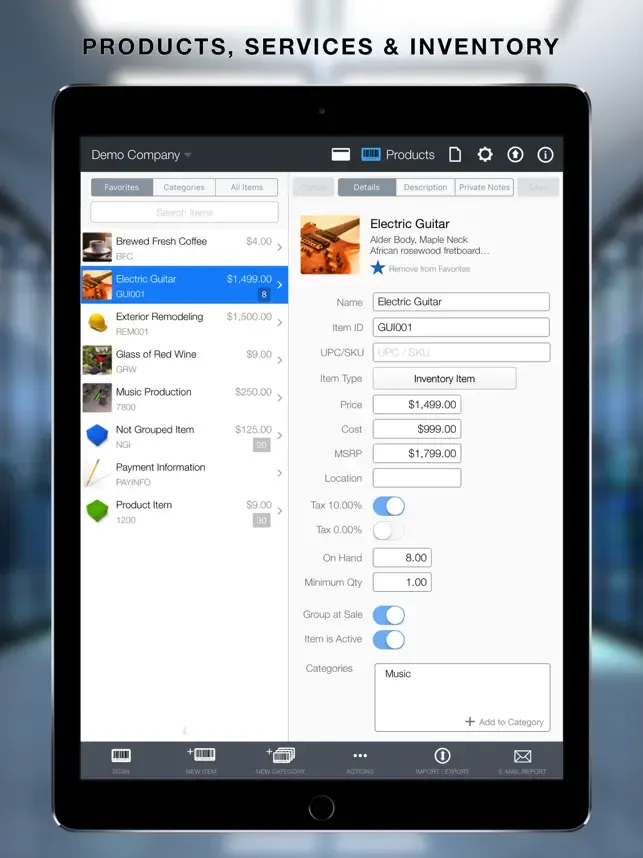Click the MSRP field $1,799.00
This screenshot has height=858, width=643.
click(417, 454)
